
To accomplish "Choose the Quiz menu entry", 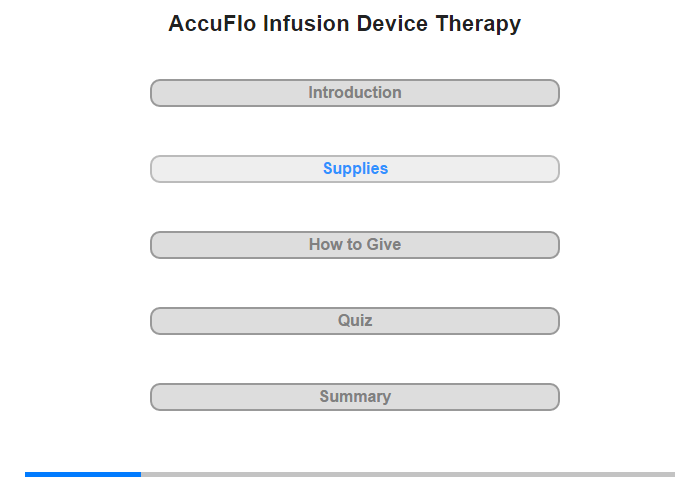I will pos(354,321).
